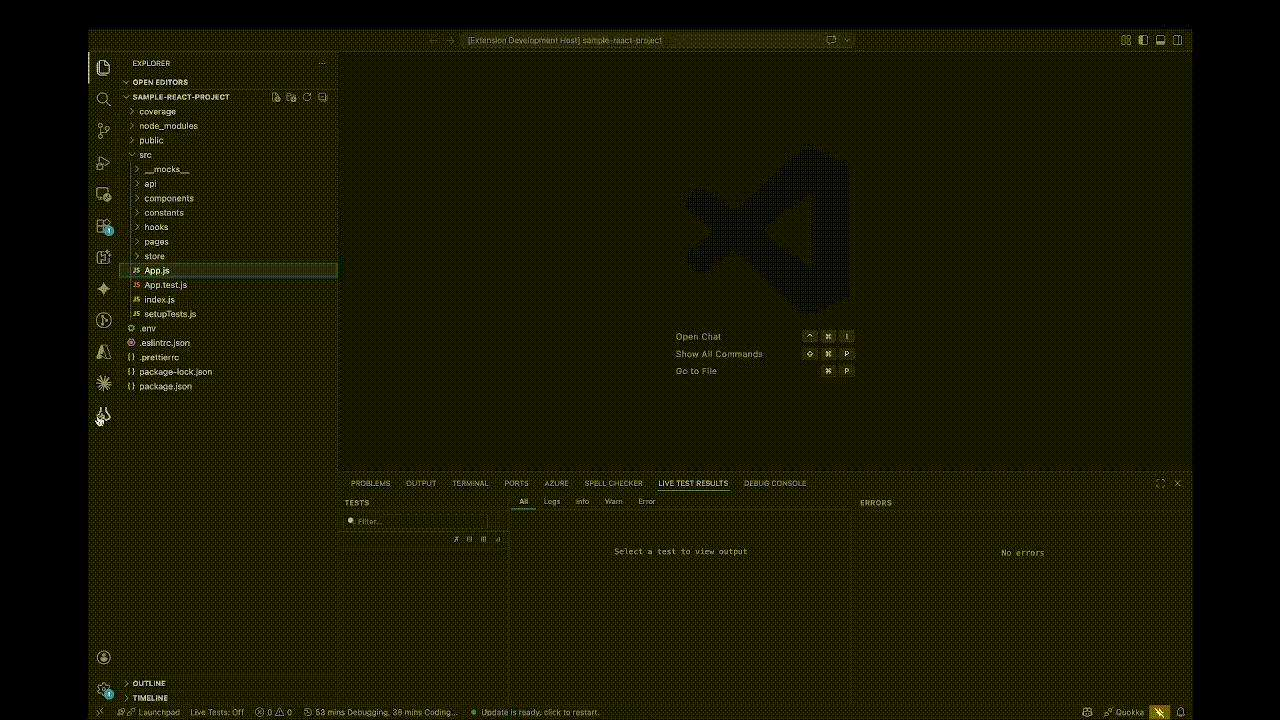Open Run and Debug view
This screenshot has width=1280, height=720.
pos(103,163)
